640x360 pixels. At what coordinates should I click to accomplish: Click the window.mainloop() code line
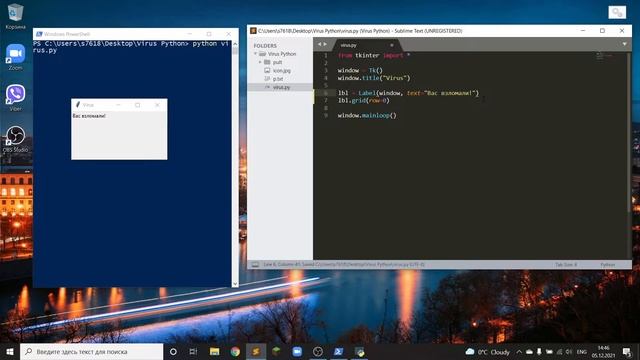(x=367, y=116)
